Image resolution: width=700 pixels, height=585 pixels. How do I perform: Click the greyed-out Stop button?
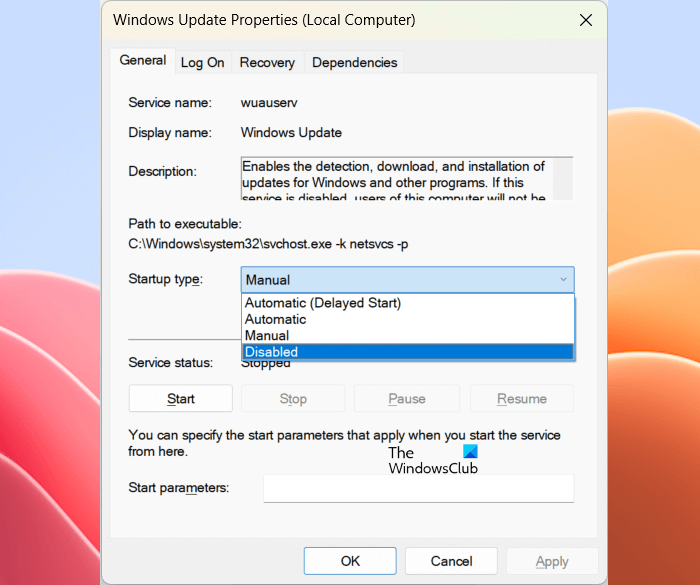coord(293,398)
